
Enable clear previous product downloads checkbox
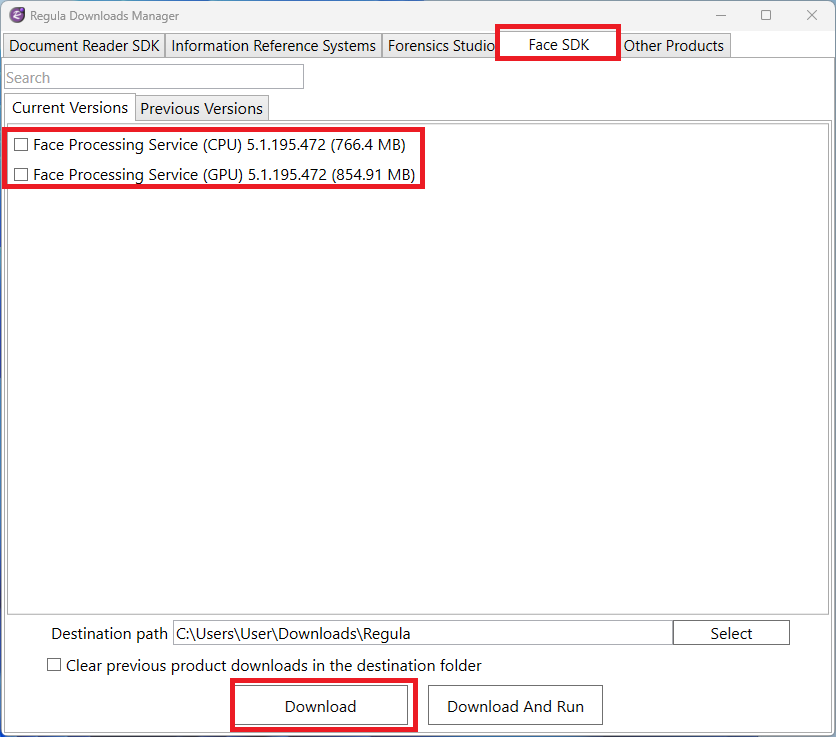point(54,664)
